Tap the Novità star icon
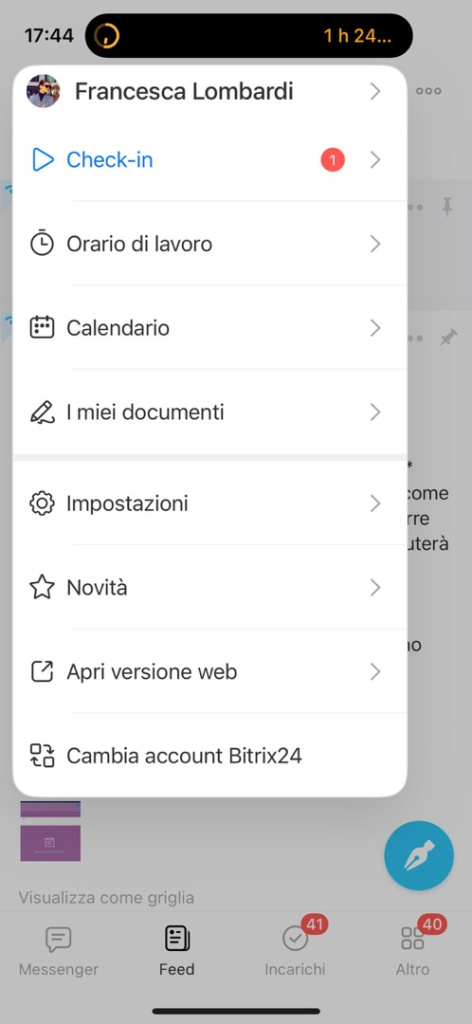The height and width of the screenshot is (1024, 472). coord(42,588)
